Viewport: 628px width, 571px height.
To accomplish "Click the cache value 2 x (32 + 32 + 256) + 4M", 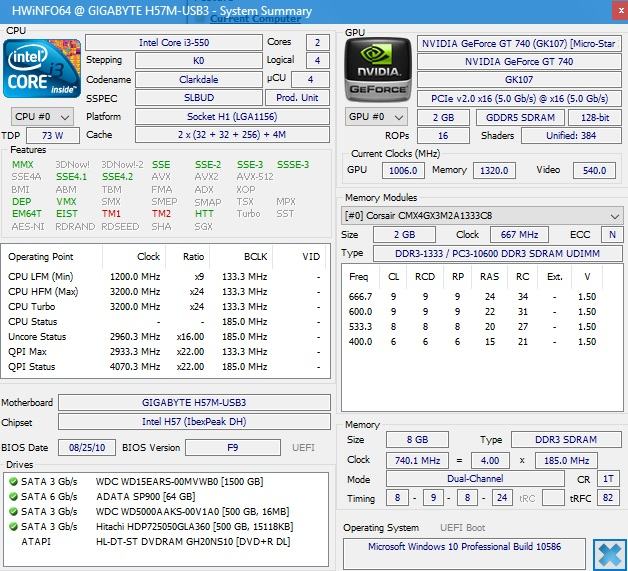I will 232,135.
